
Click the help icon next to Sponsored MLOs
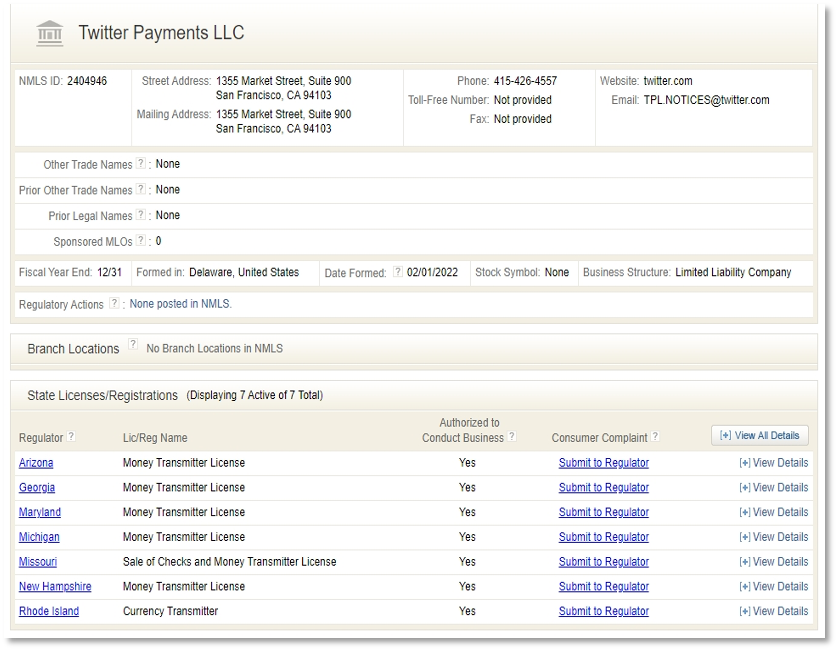tap(141, 241)
